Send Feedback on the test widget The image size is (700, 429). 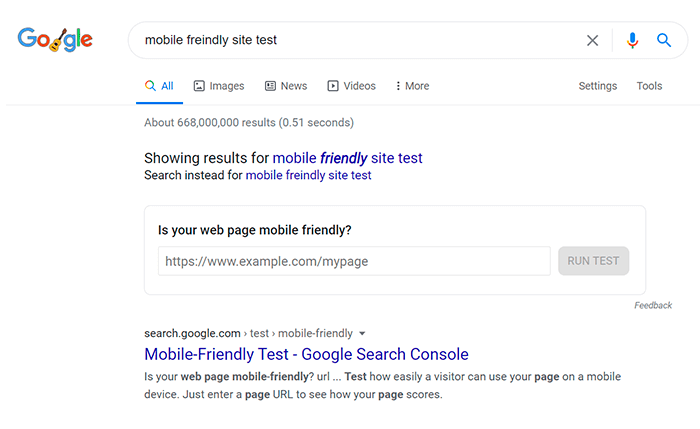[653, 305]
